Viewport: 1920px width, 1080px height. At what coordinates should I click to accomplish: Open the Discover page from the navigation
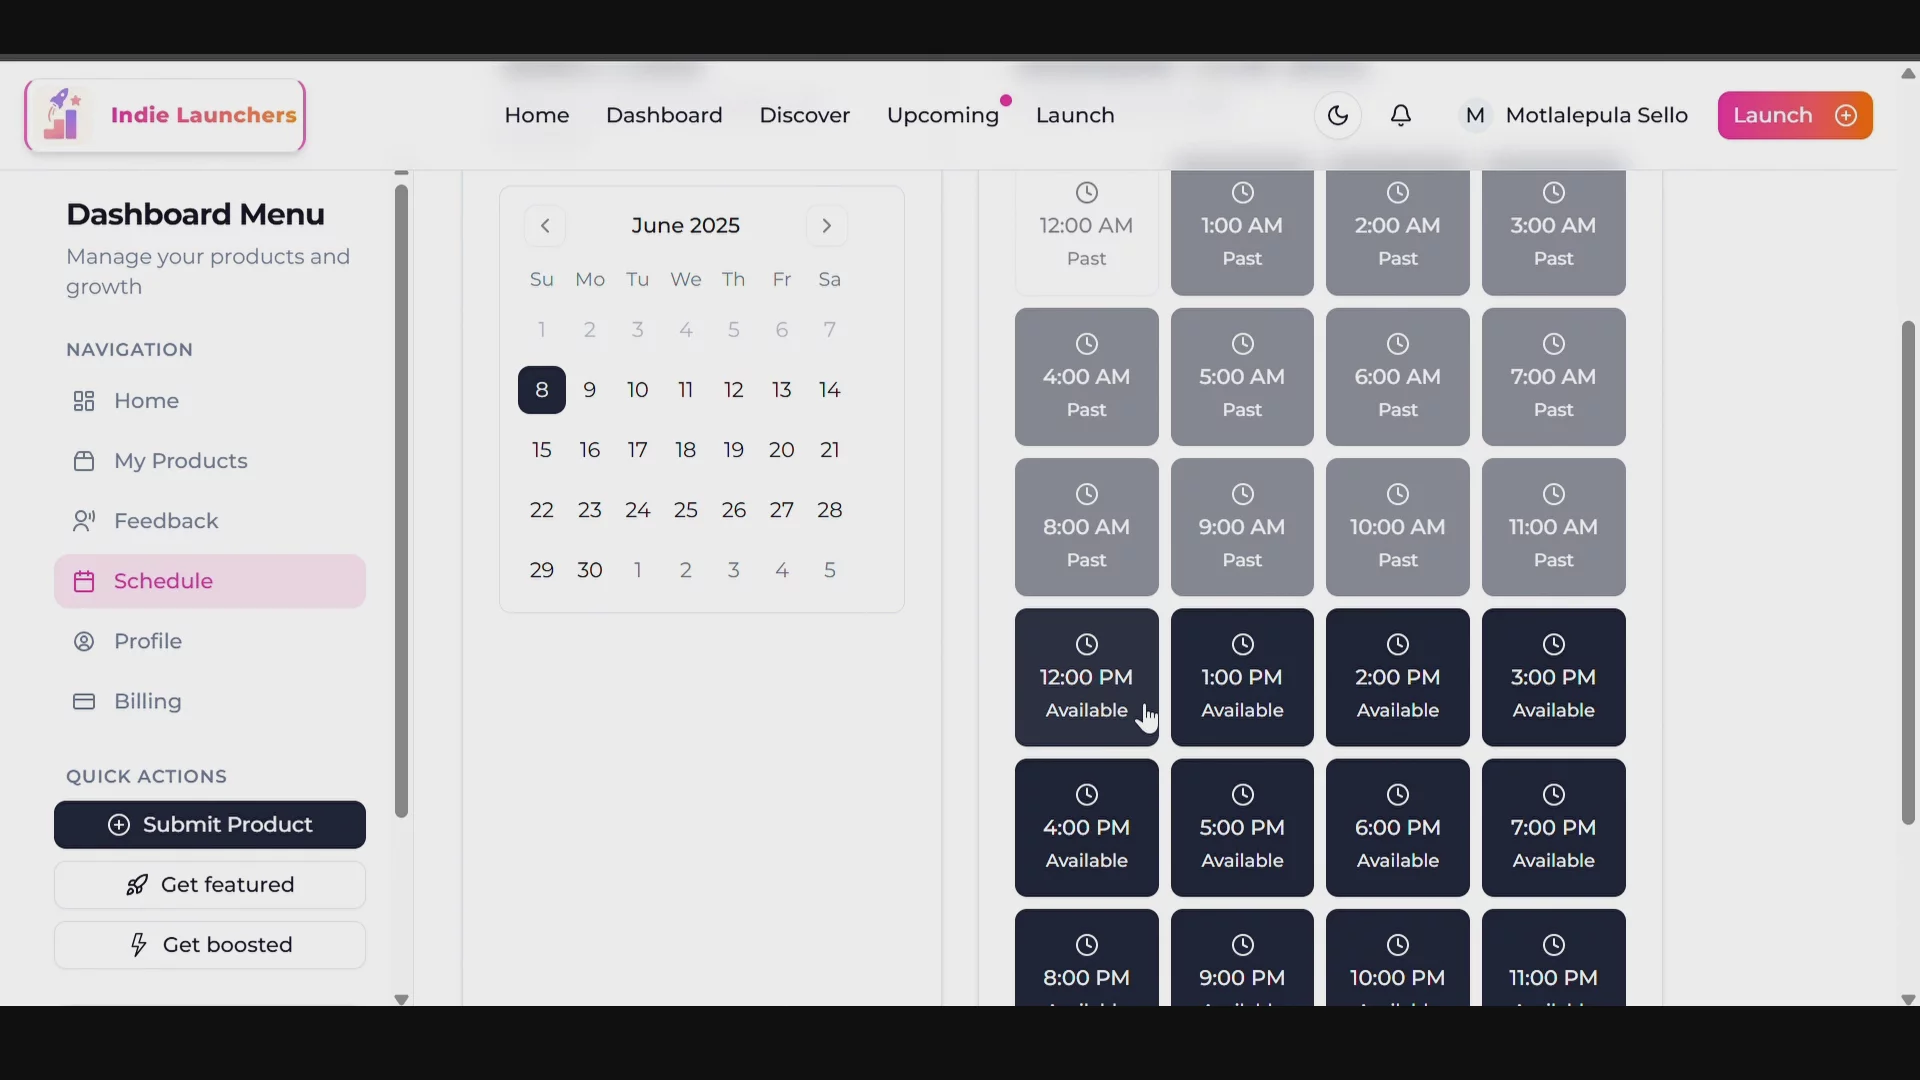point(805,115)
